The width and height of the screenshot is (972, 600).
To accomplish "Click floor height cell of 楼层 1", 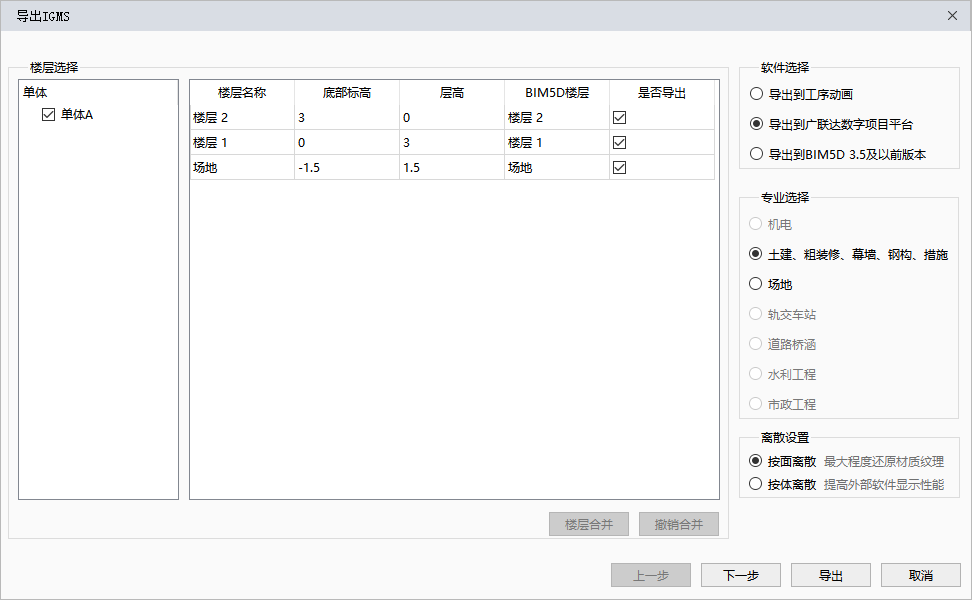I will (x=452, y=143).
